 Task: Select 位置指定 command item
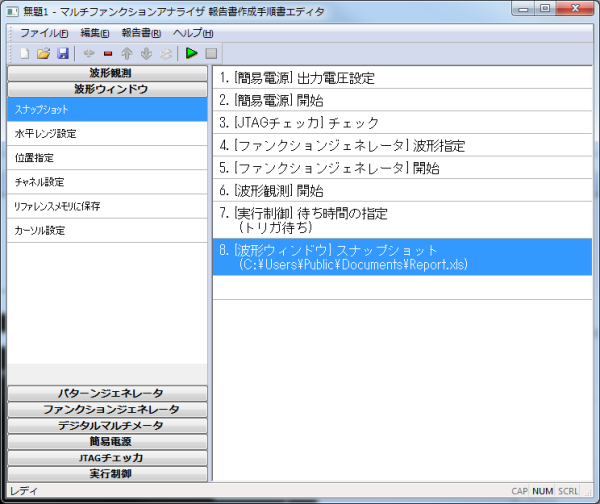(x=107, y=158)
